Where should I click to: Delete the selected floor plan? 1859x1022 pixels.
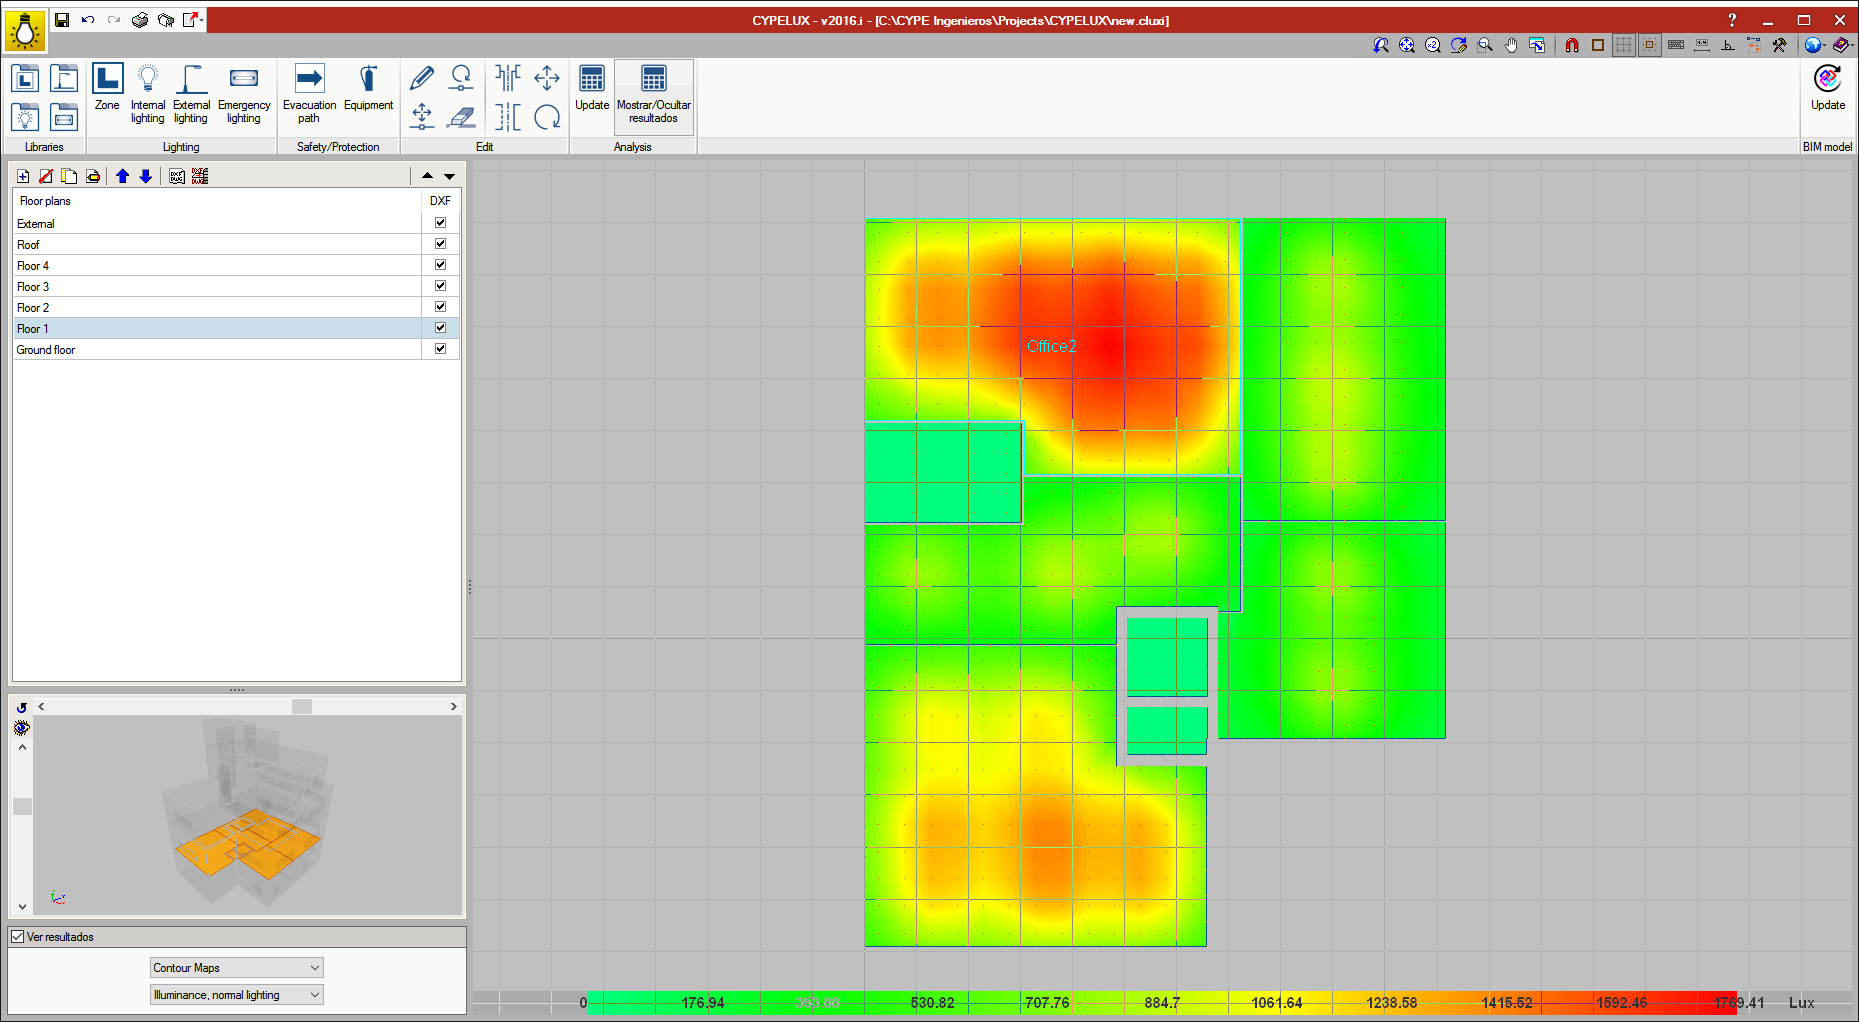(46, 176)
